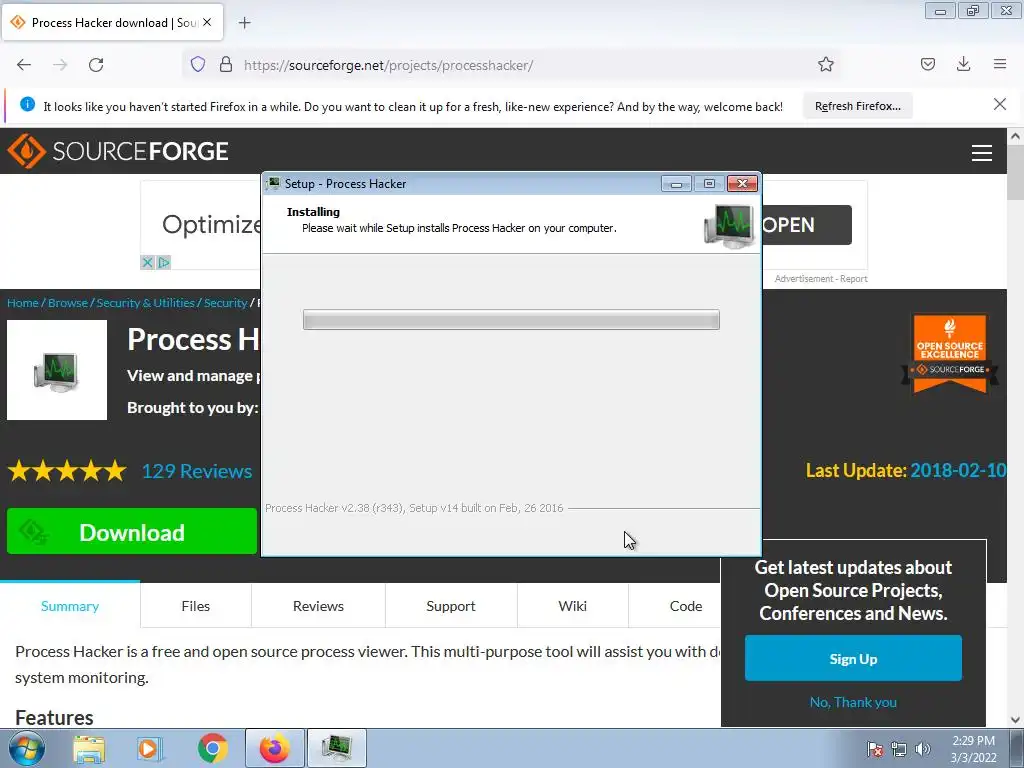Image resolution: width=1024 pixels, height=768 pixels.
Task: Click the Process Hacker setup taskbar button
Action: click(337, 748)
